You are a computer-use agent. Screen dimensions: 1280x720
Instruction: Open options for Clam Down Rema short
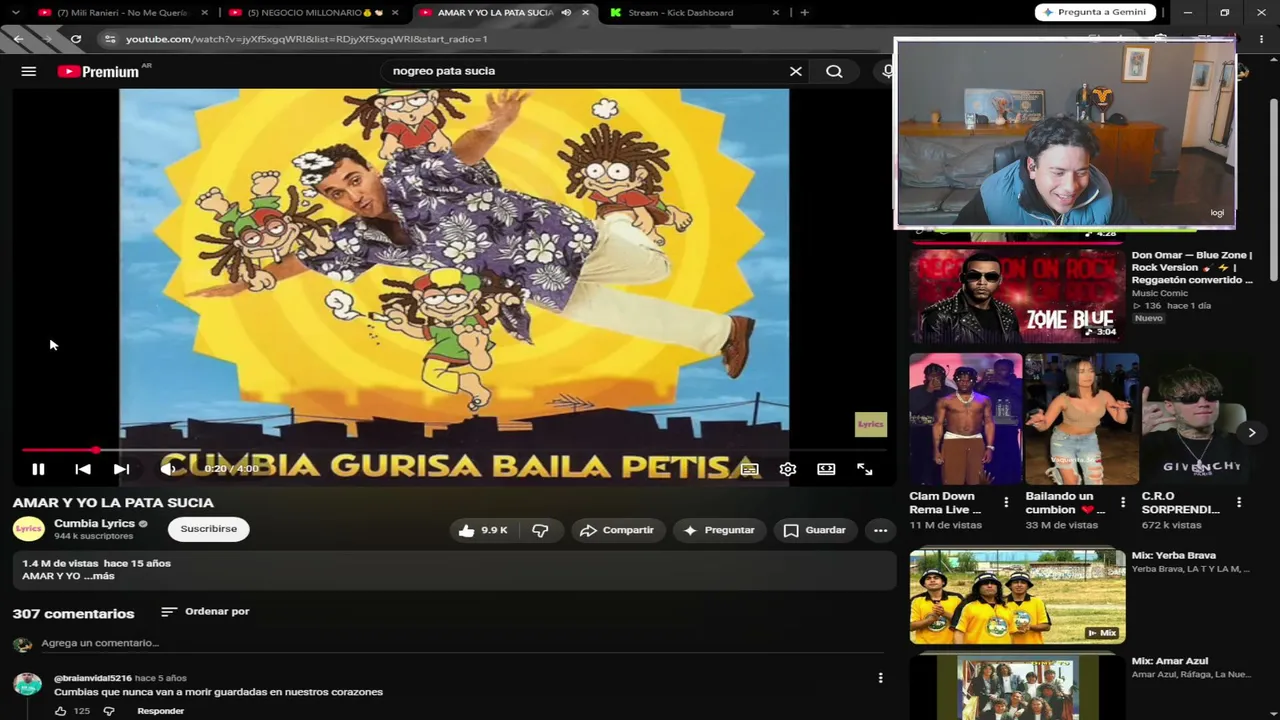point(1006,502)
